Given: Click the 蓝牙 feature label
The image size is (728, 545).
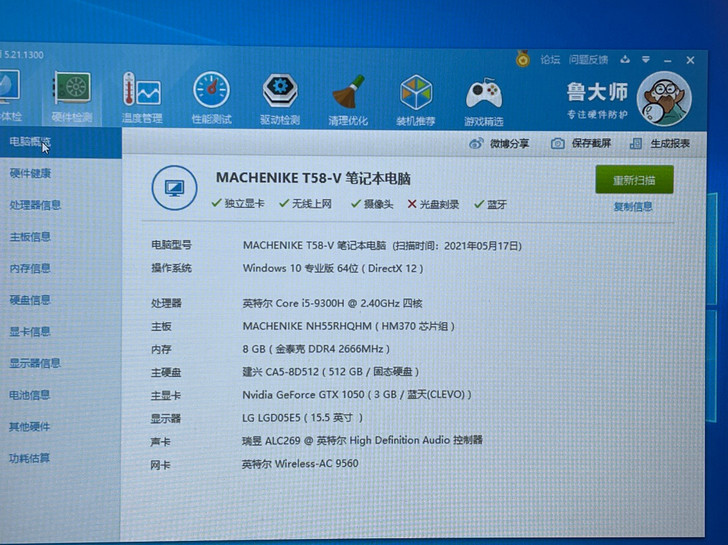Looking at the screenshot, I should tap(496, 204).
